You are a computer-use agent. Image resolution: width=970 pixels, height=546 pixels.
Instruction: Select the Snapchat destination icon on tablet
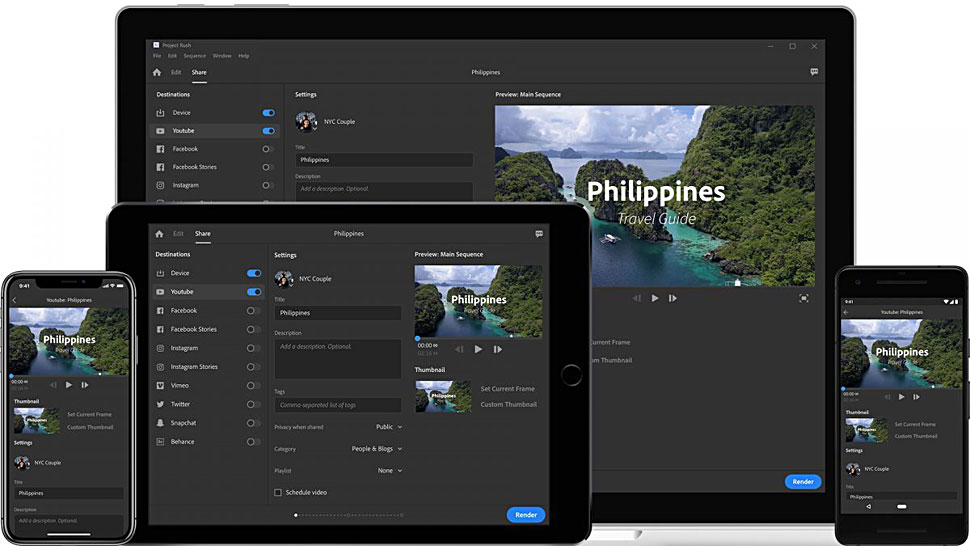click(x=160, y=423)
